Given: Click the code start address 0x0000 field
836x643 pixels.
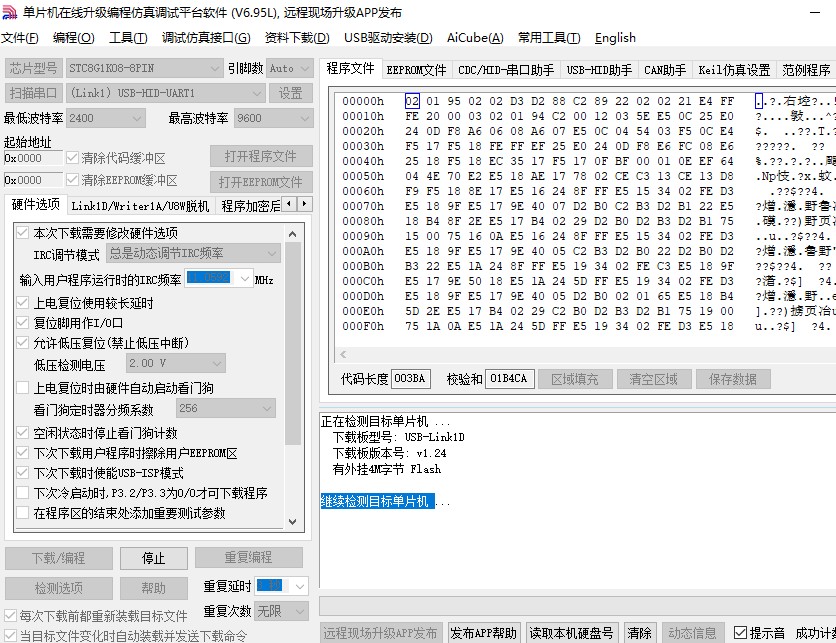Looking at the screenshot, I should pos(33,158).
